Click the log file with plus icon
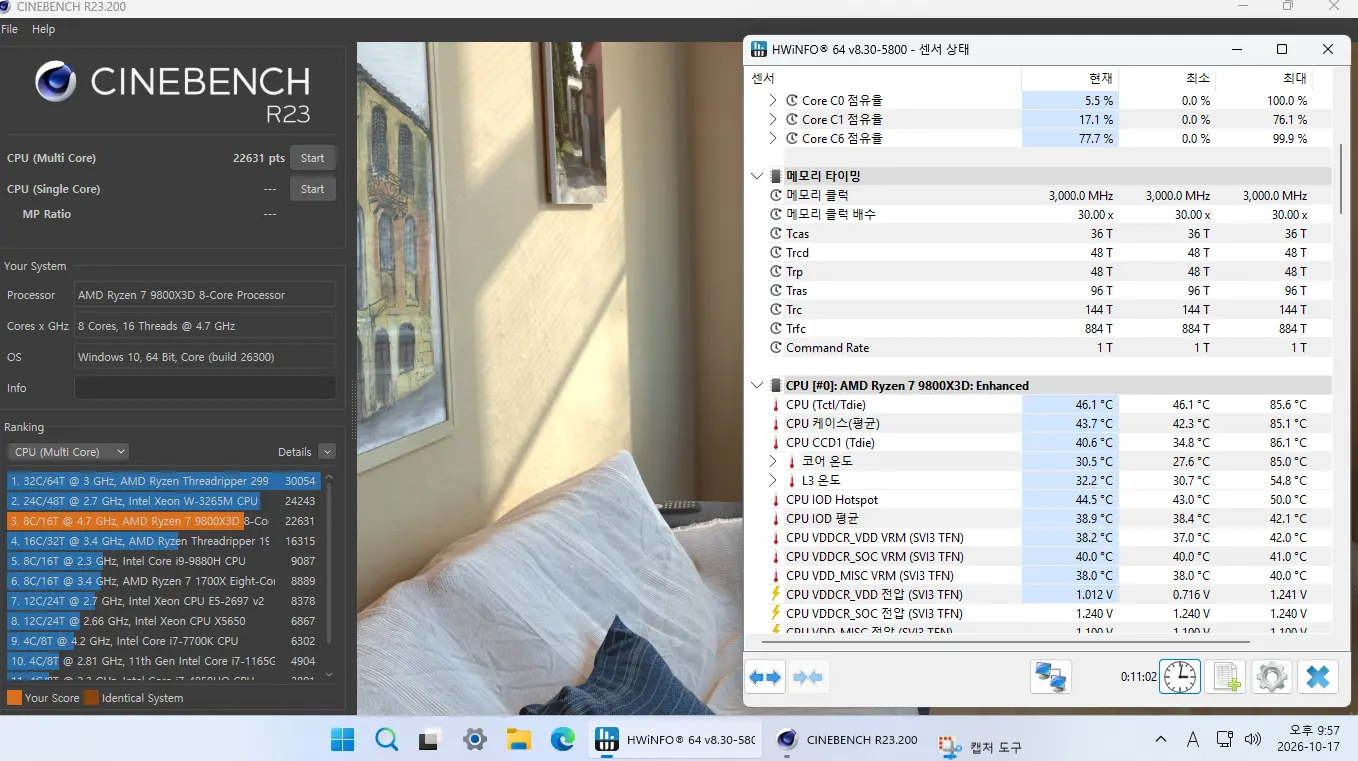The width and height of the screenshot is (1358, 761). [1226, 677]
